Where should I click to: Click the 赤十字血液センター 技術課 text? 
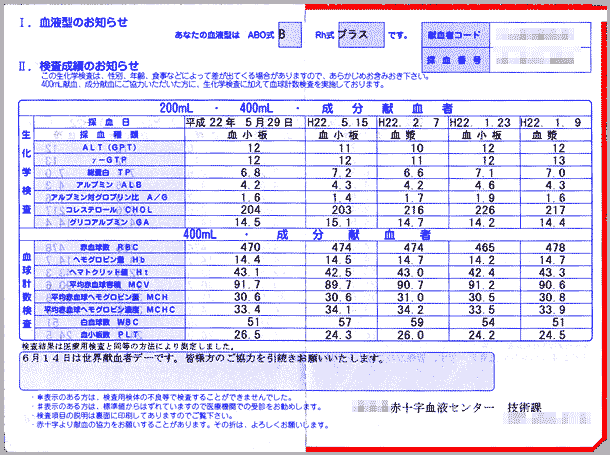click(x=465, y=408)
